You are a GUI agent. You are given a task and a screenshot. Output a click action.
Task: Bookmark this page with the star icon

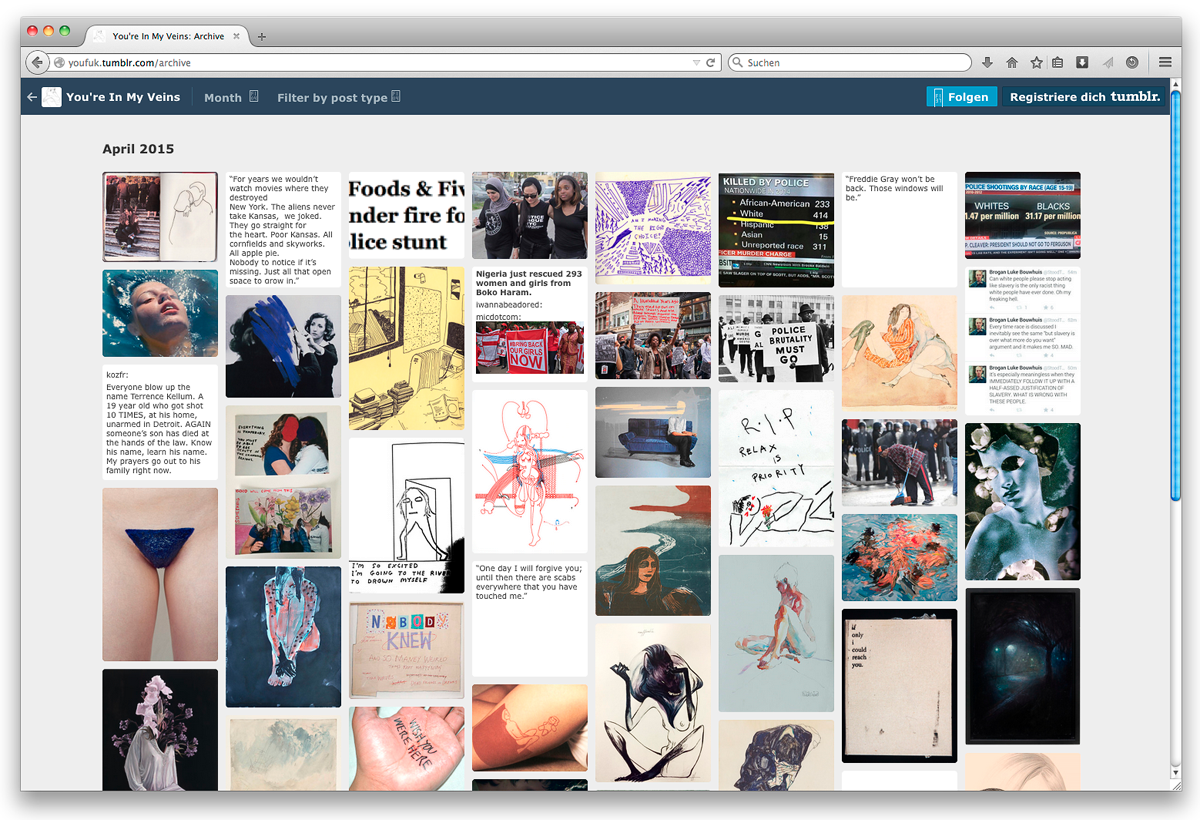point(1036,63)
